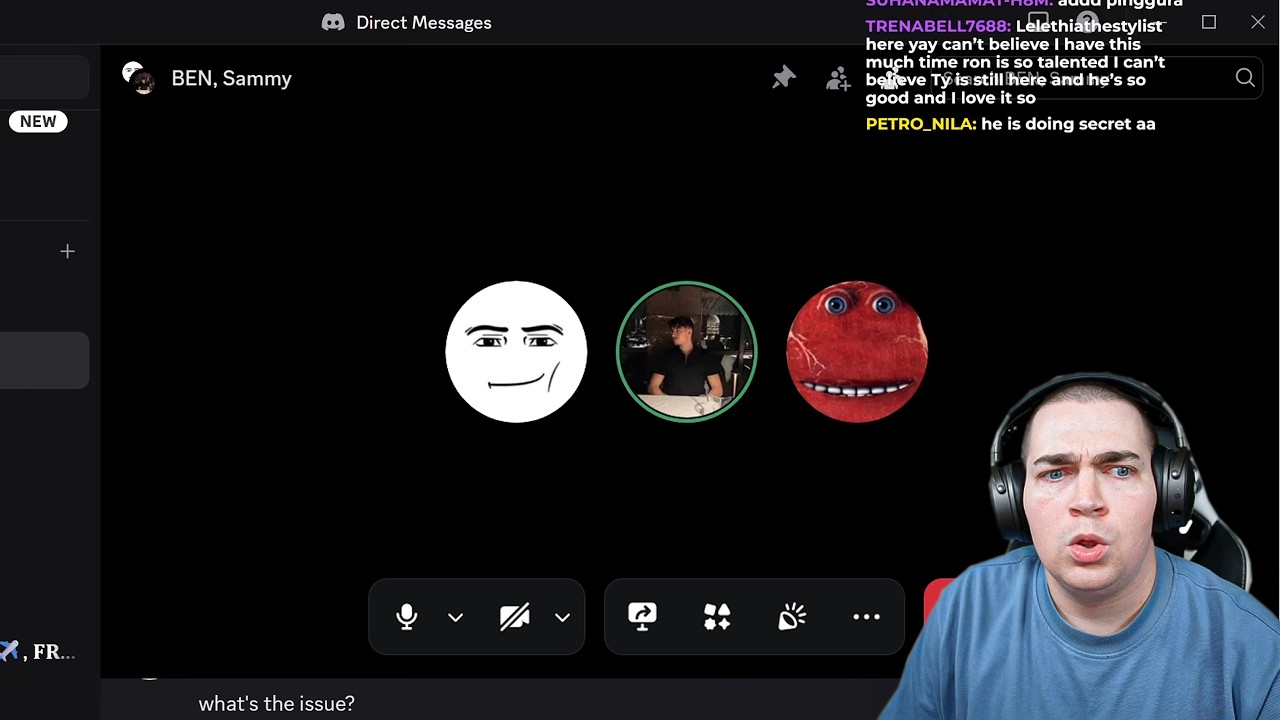Click the NEW badge in sidebar
Viewport: 1280px width, 720px height.
coord(38,121)
